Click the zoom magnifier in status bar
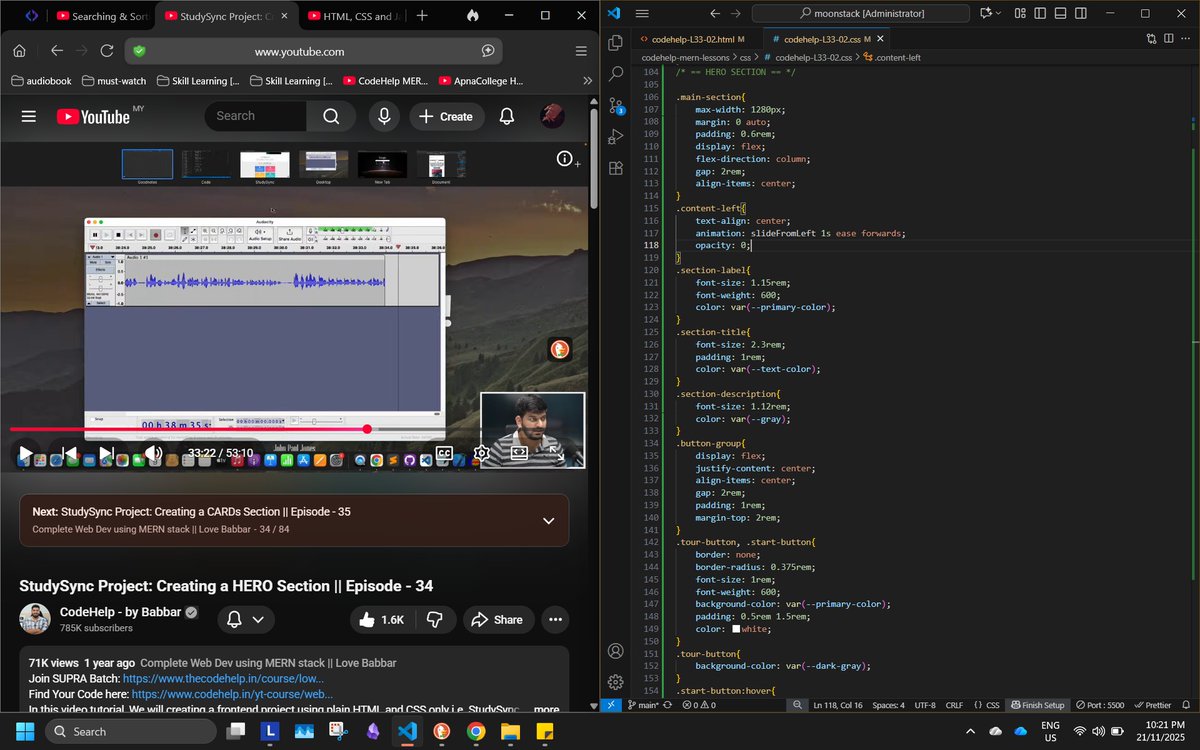Image resolution: width=1200 pixels, height=750 pixels. pyautogui.click(x=797, y=705)
